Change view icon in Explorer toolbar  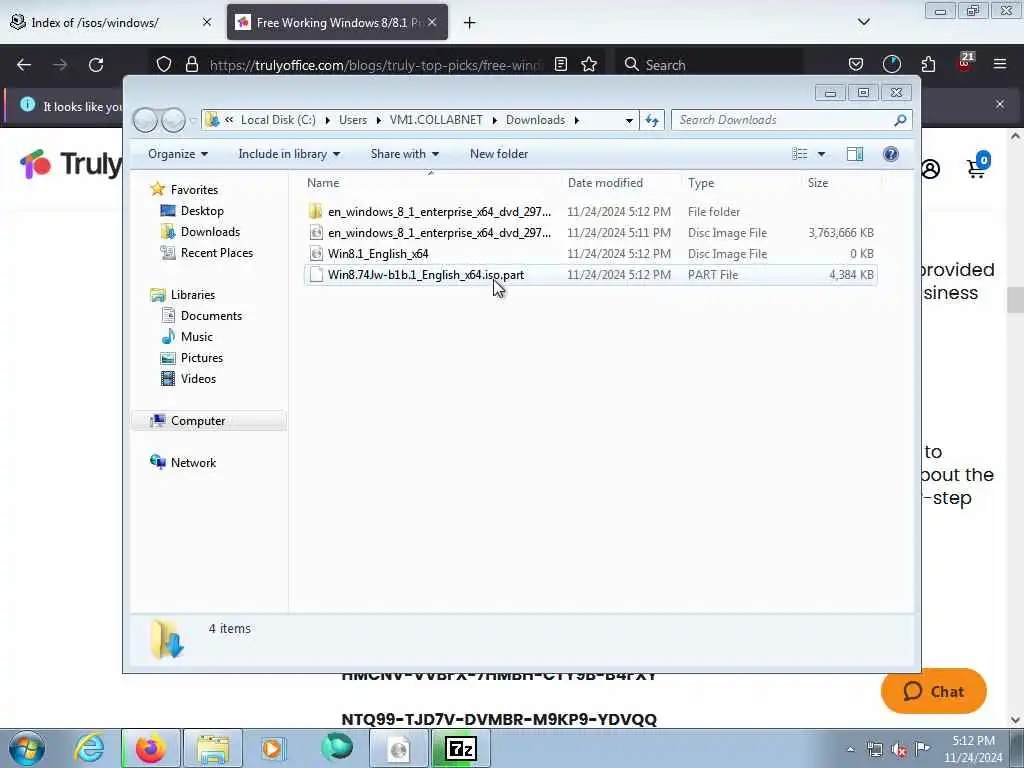click(800, 154)
